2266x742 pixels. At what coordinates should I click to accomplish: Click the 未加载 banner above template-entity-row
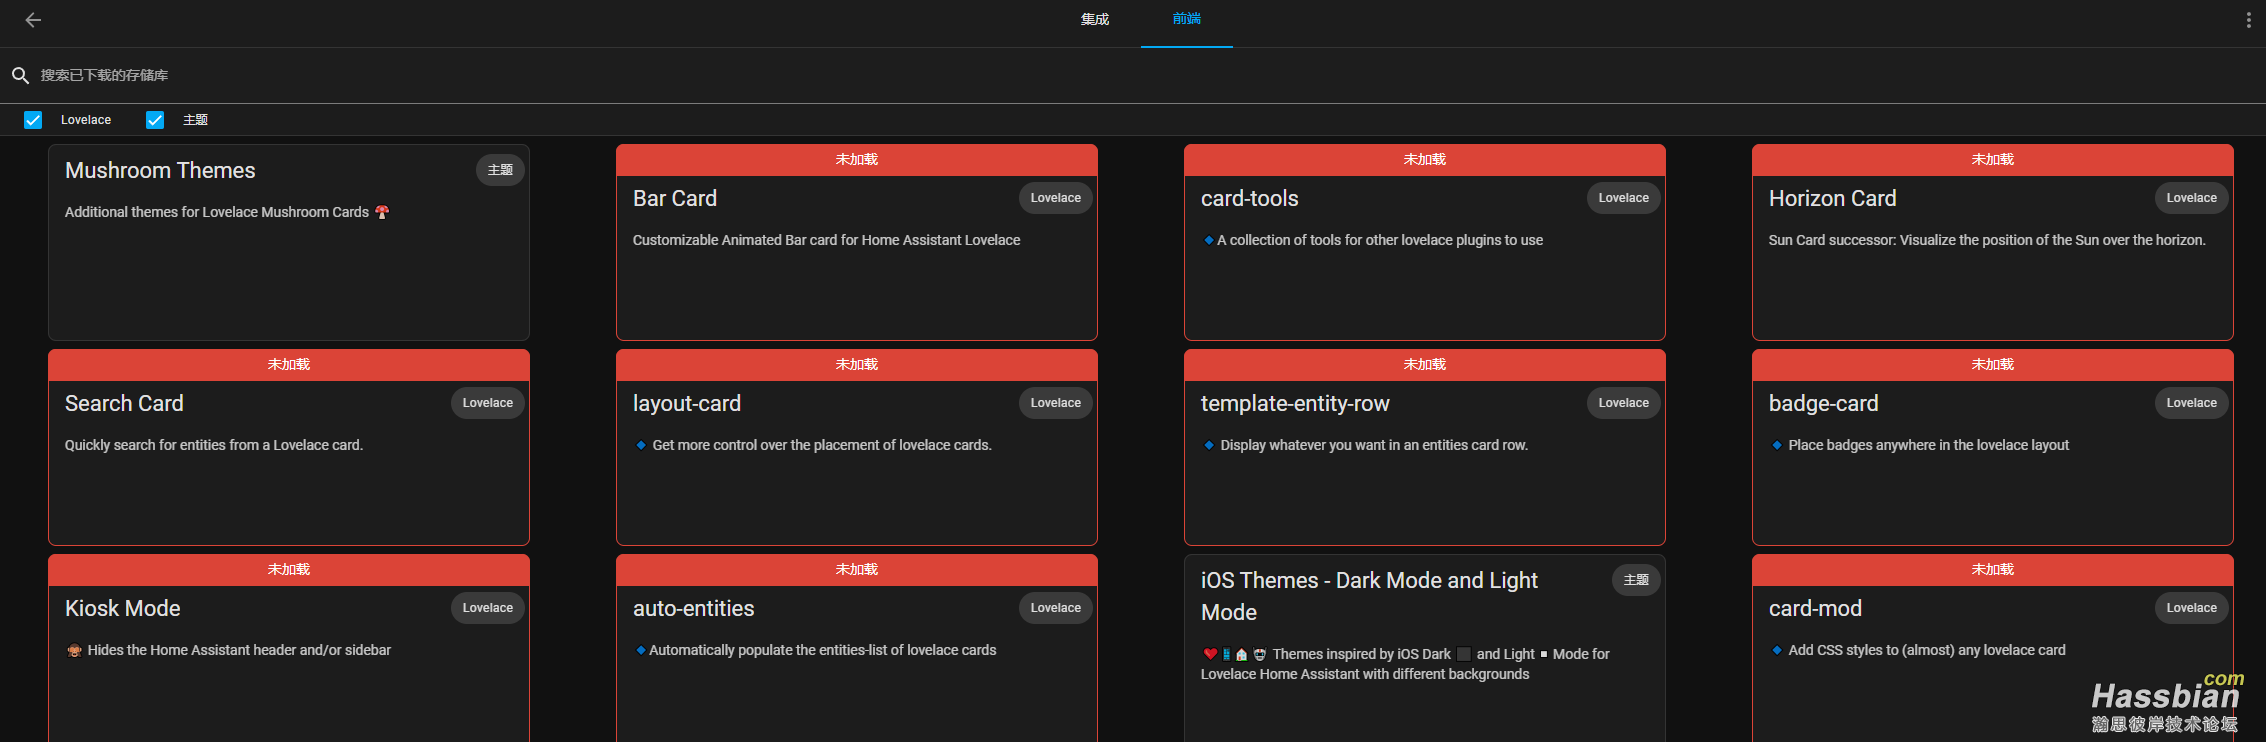(1425, 365)
